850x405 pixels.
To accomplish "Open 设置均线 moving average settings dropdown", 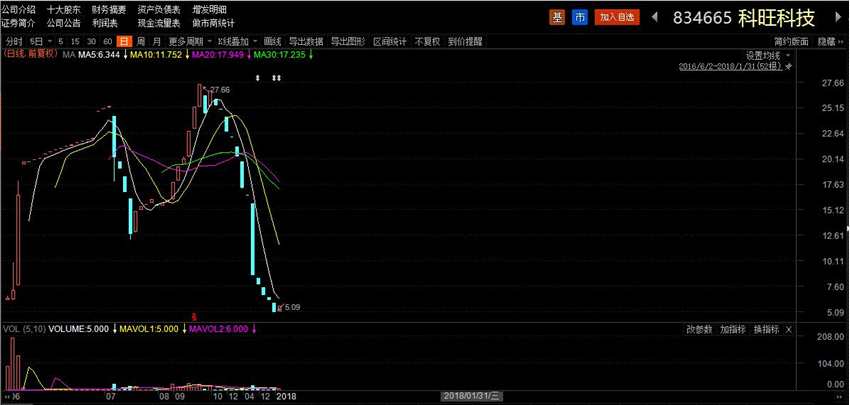I will 768,55.
